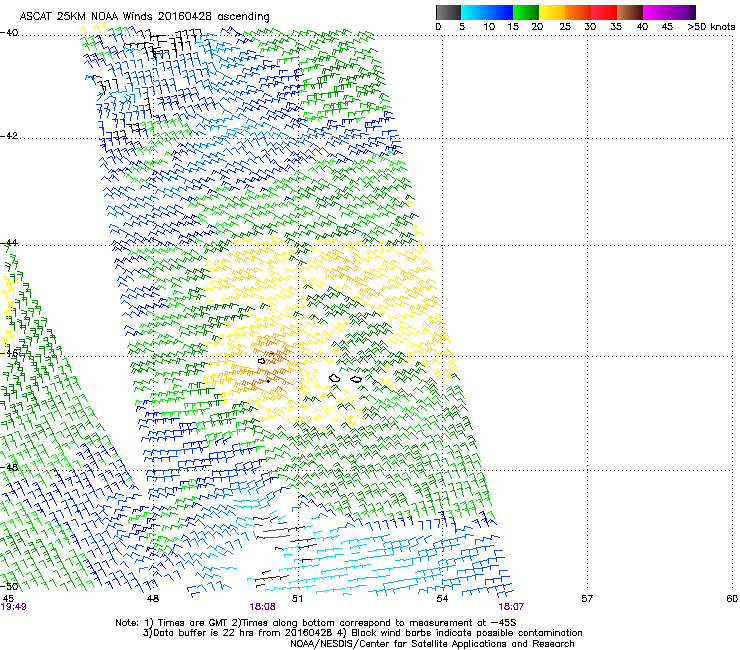Click the longitude axis label '57'

pyautogui.click(x=587, y=599)
